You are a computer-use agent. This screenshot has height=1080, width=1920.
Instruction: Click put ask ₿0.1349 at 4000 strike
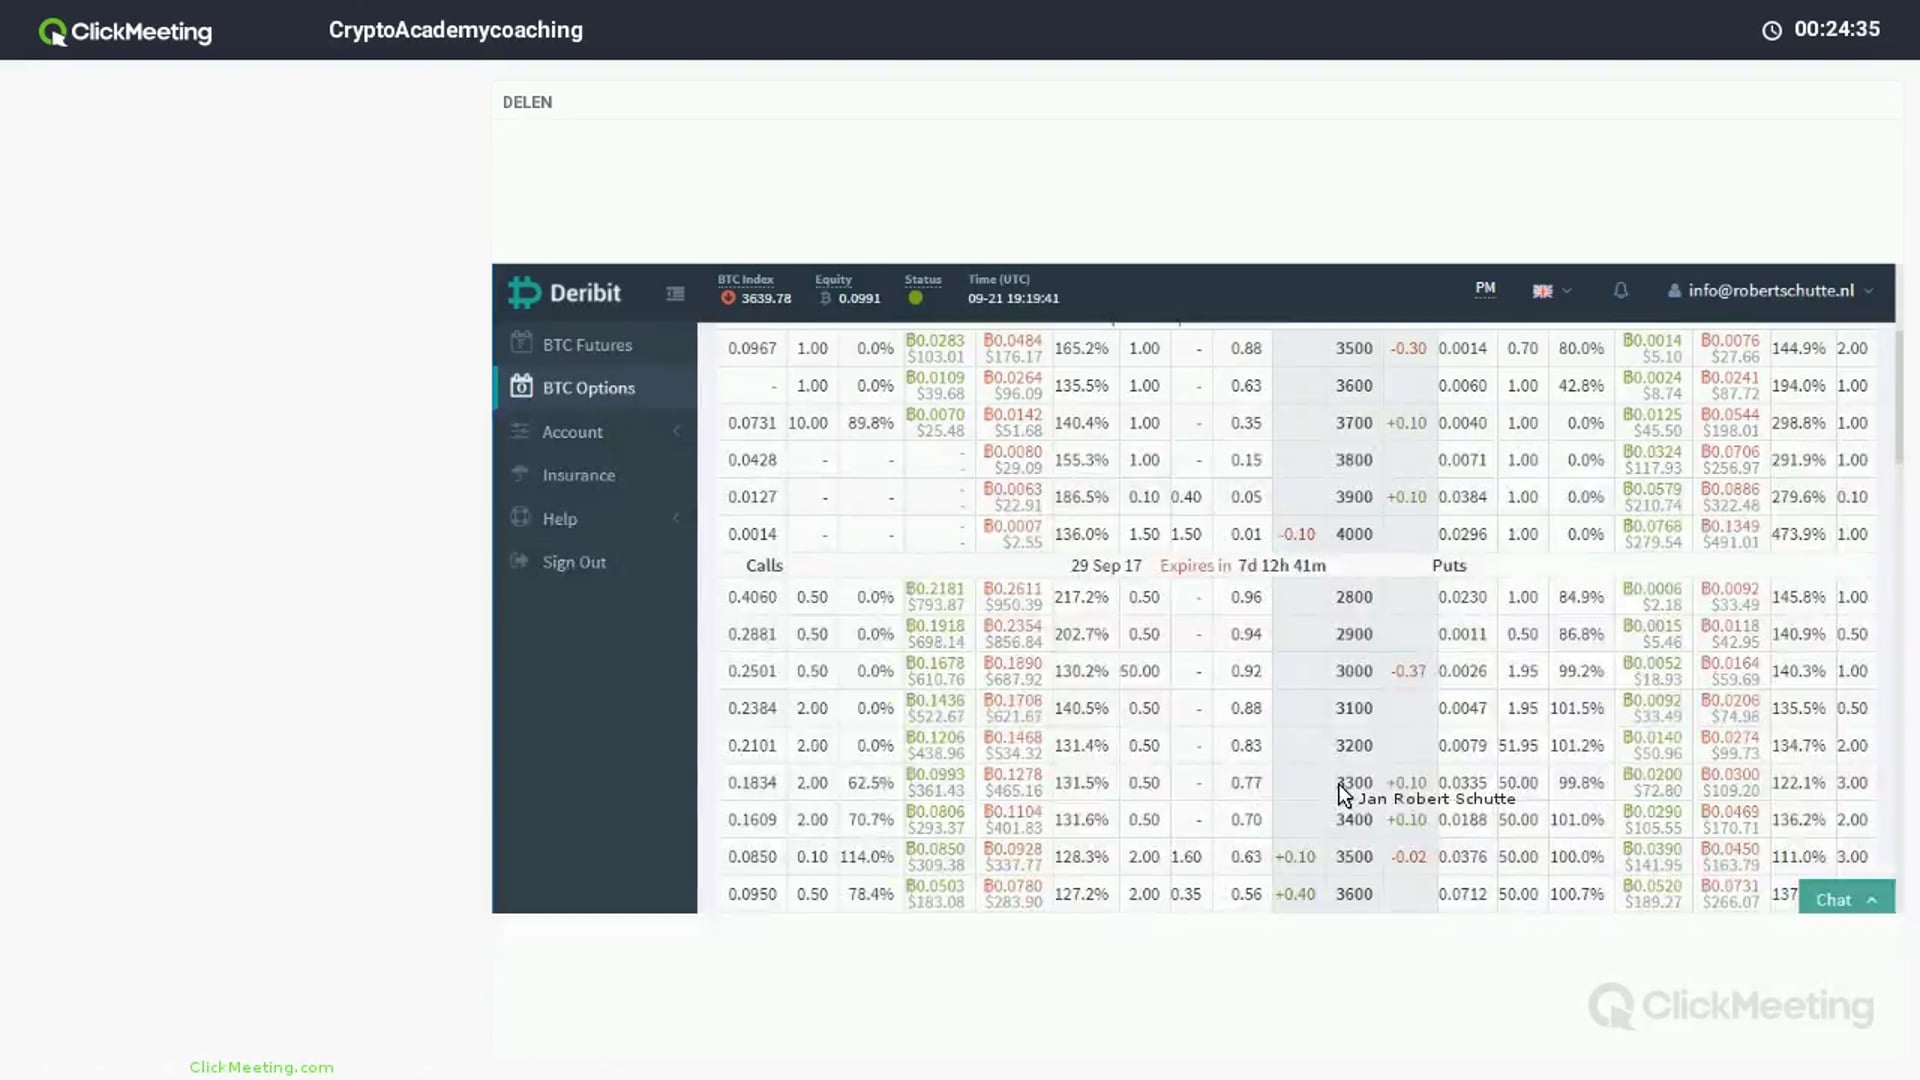1729,526
